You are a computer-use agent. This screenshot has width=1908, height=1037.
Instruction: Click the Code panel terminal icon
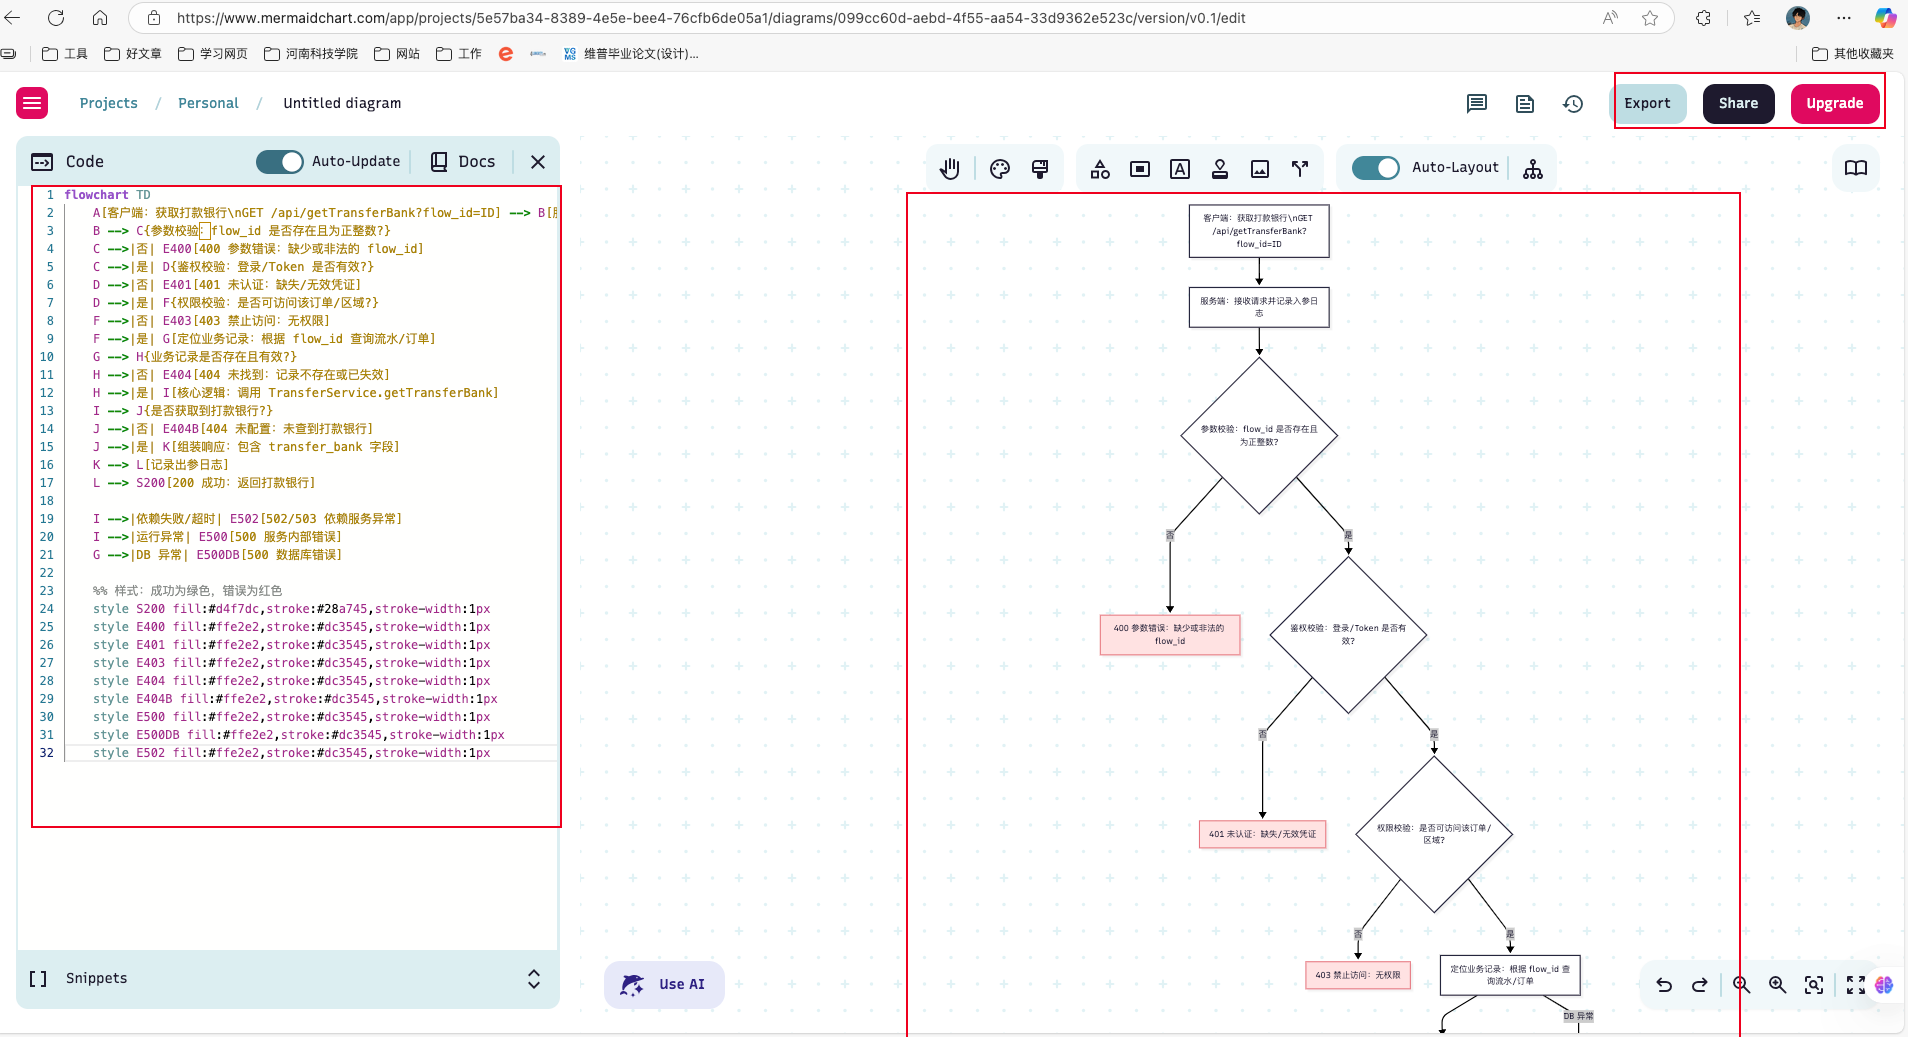(42, 162)
